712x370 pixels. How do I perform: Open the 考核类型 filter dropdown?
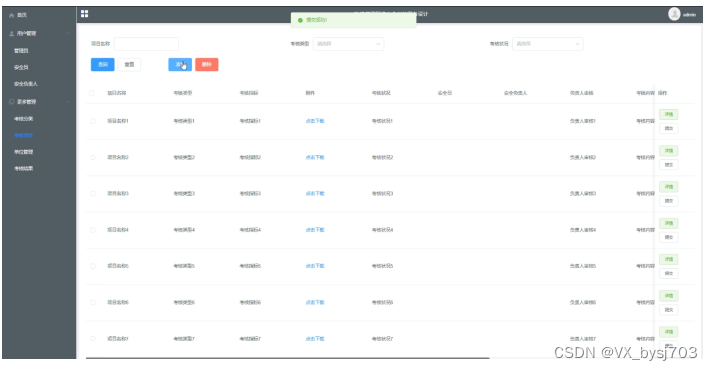(348, 44)
